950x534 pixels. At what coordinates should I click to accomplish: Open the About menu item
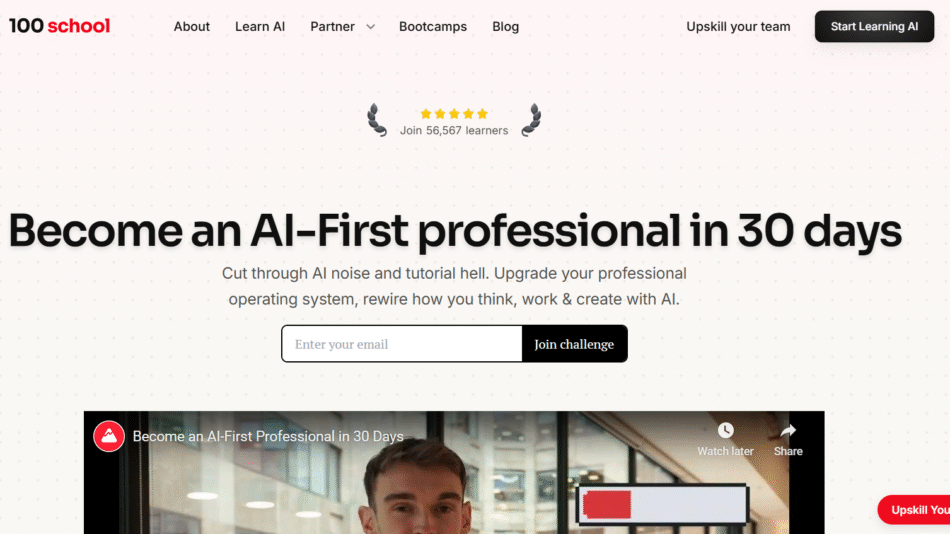191,27
